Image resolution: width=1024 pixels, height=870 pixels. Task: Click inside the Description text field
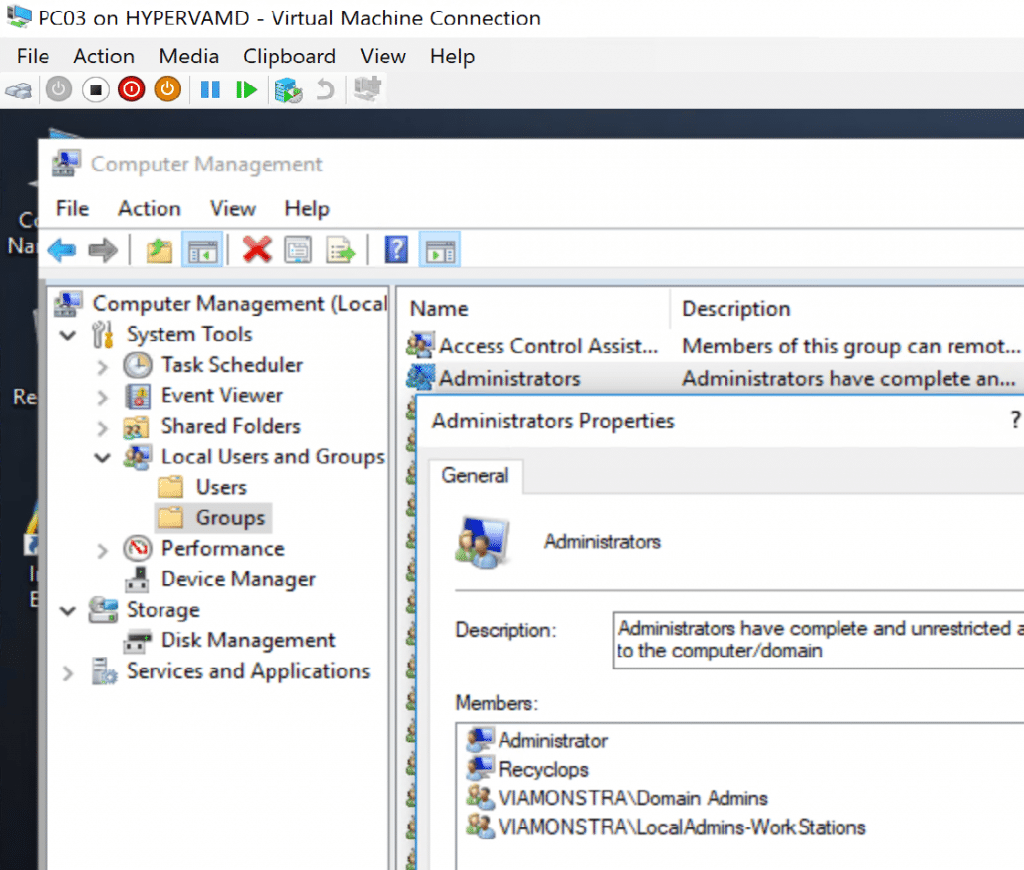(815, 640)
